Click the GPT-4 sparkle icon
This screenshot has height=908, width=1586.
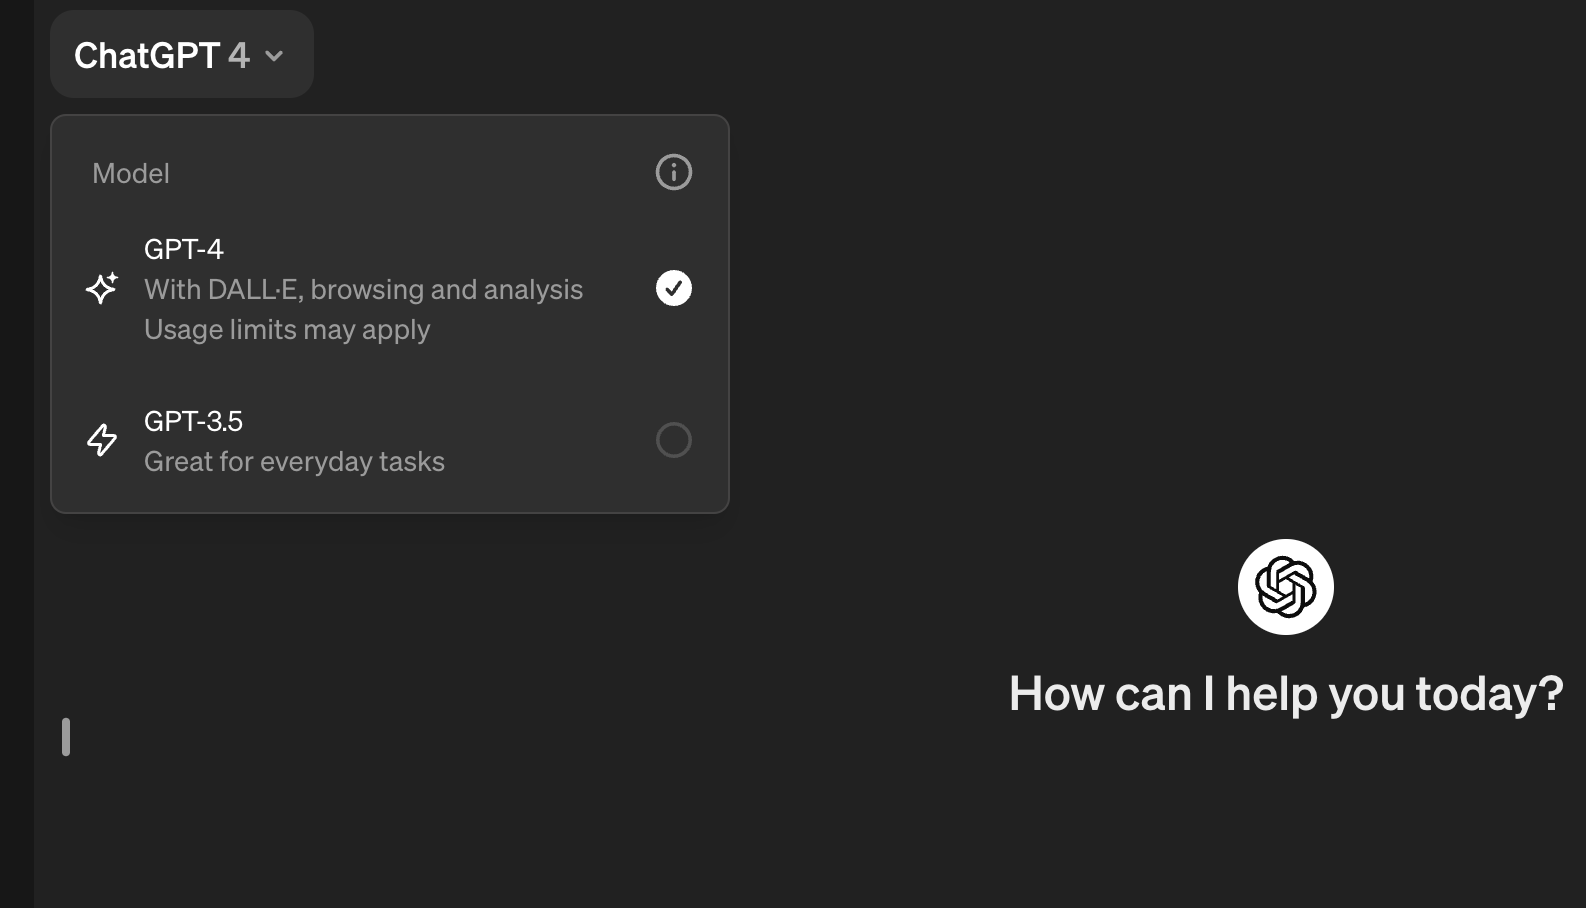click(x=102, y=288)
